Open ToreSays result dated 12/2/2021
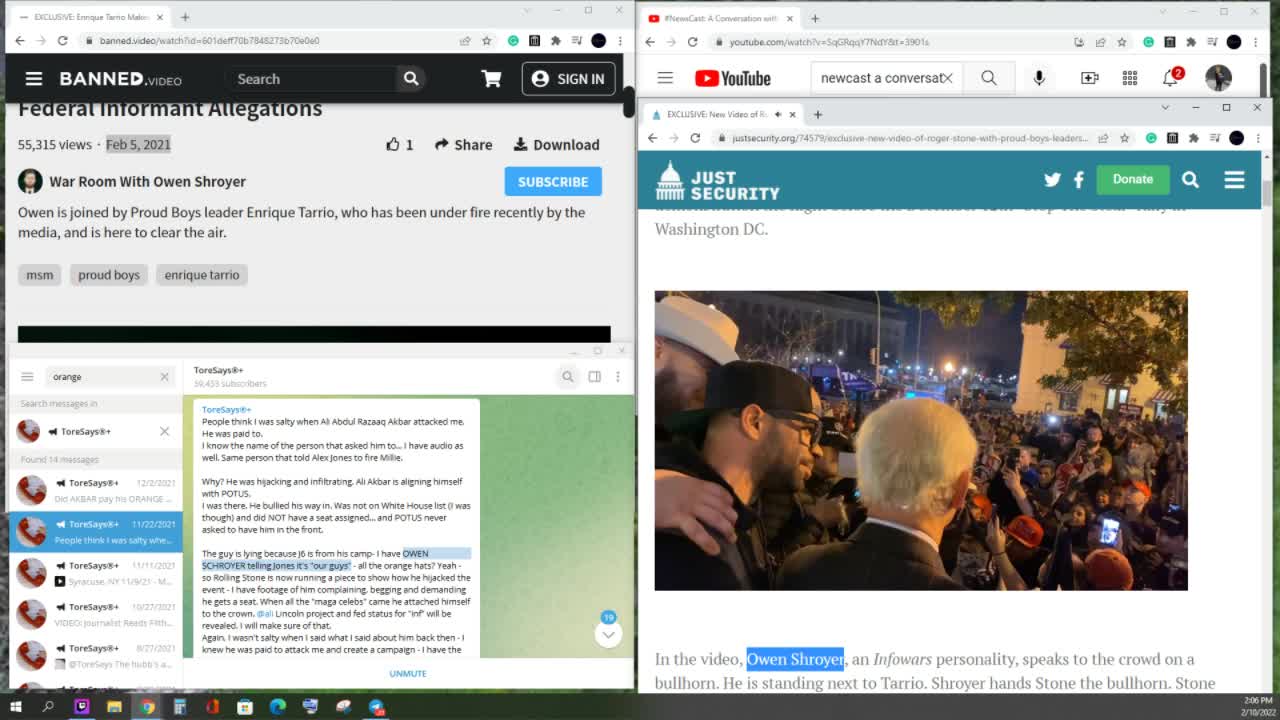The height and width of the screenshot is (720, 1280). tap(96, 490)
